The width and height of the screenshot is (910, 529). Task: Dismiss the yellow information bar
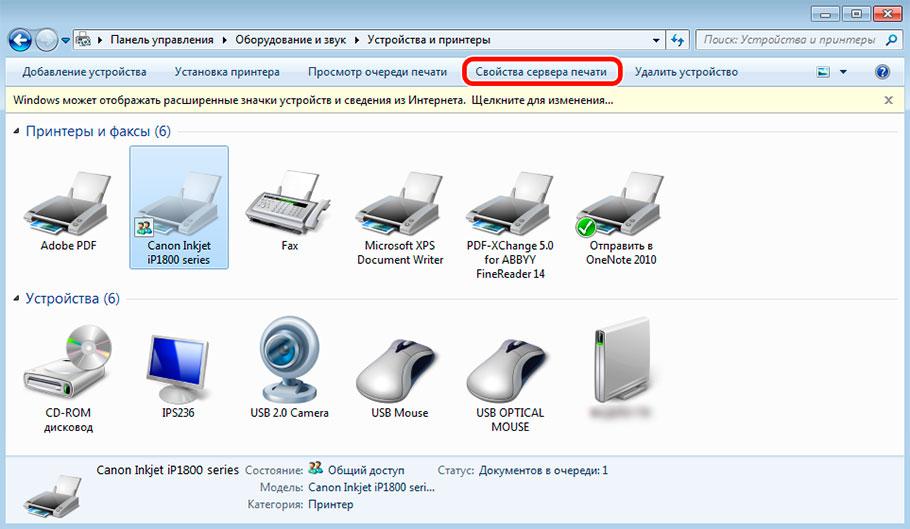pos(888,100)
